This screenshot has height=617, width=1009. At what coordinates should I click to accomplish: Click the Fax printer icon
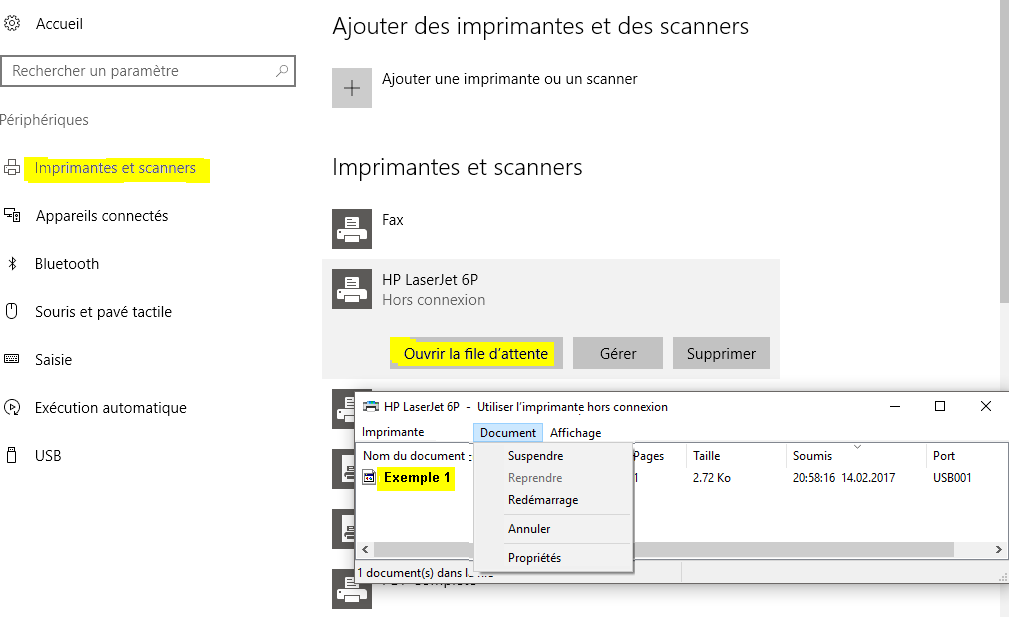point(352,229)
